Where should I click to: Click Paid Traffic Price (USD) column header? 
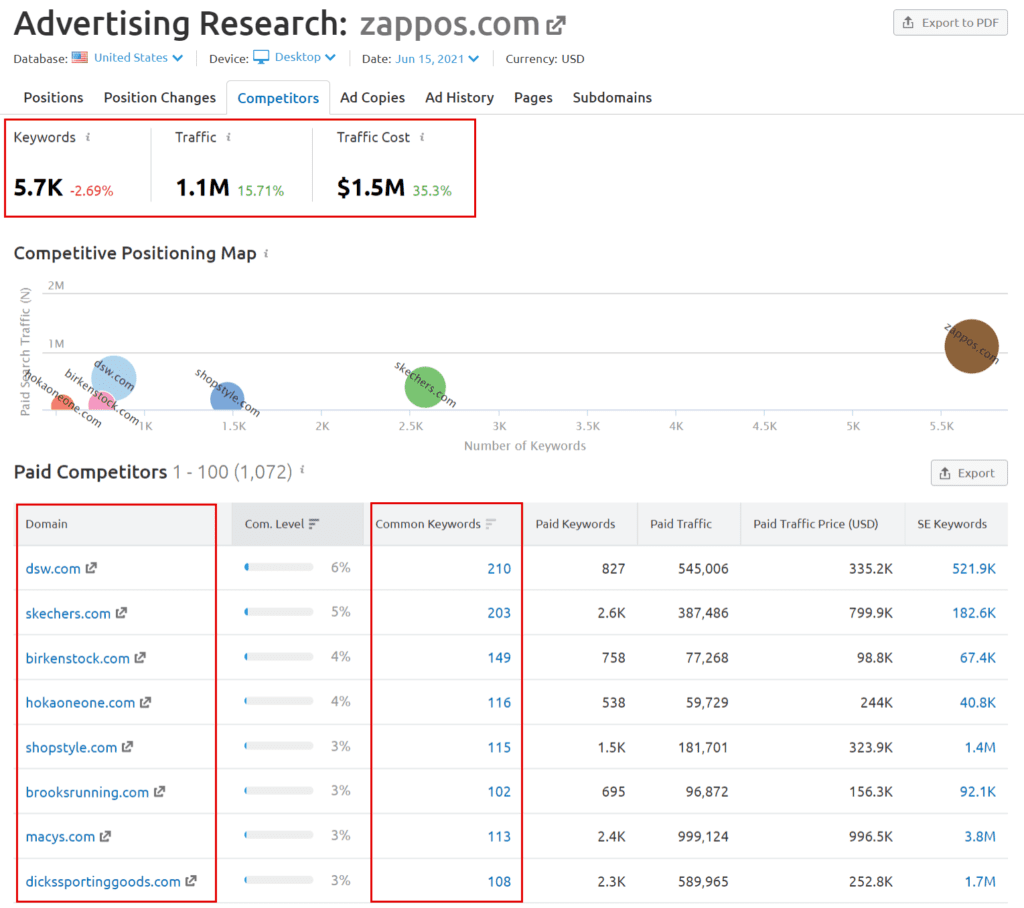(816, 524)
